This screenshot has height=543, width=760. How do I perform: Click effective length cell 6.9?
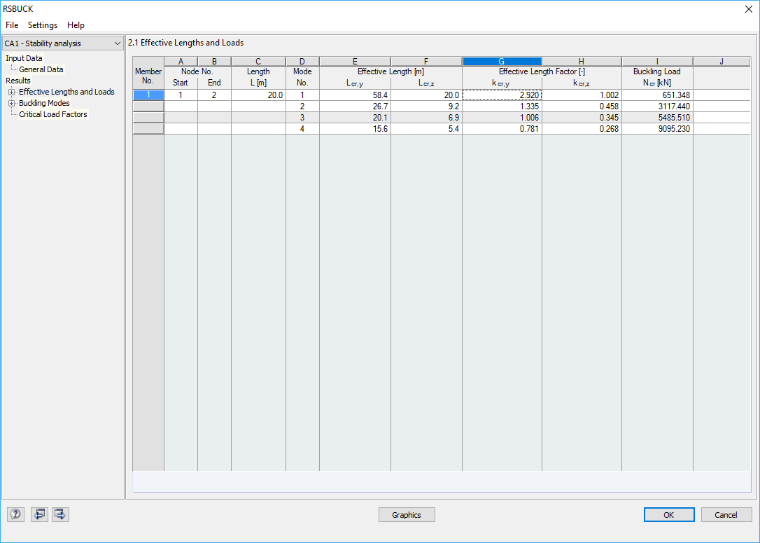(x=426, y=117)
